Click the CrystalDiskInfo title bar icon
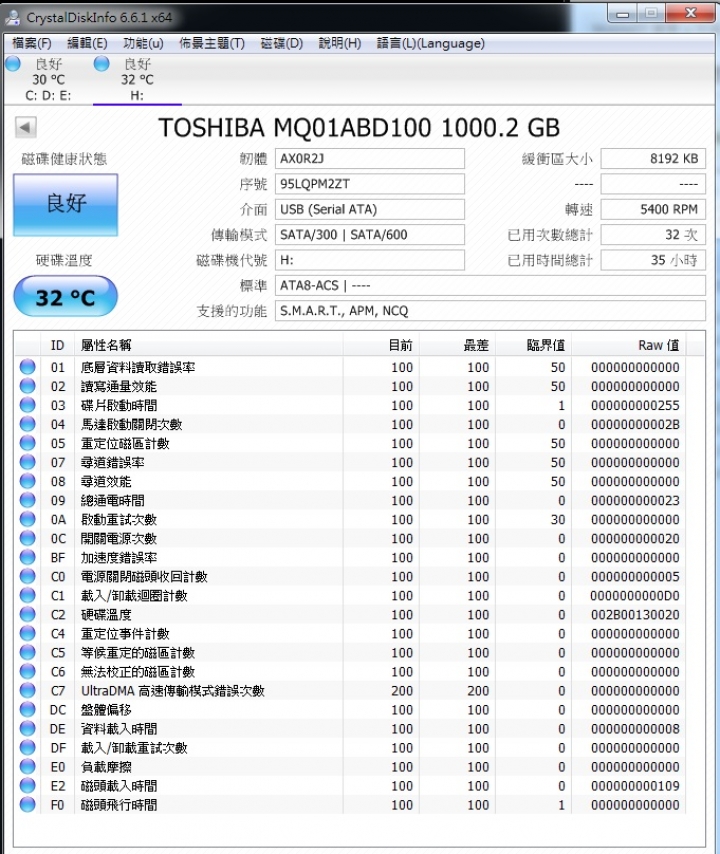The width and height of the screenshot is (720, 854). click(x=12, y=18)
